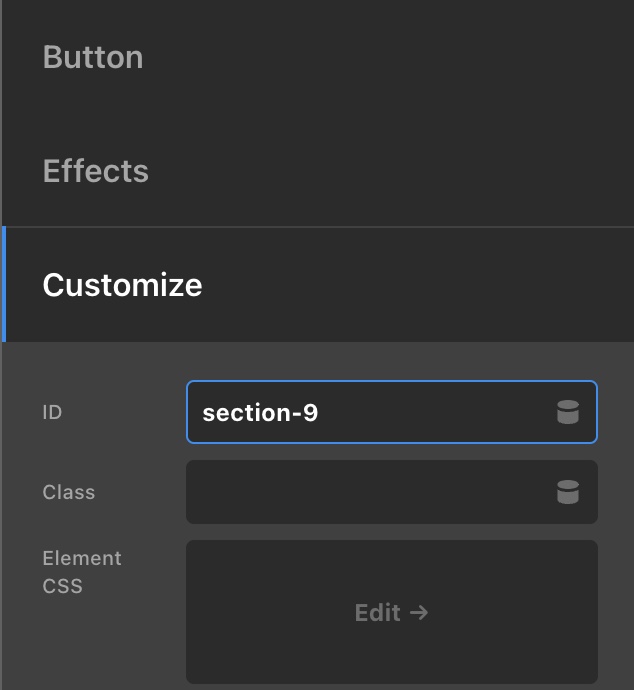The image size is (634, 690).
Task: Click the "section-9" text in ID field
Action: [260, 412]
